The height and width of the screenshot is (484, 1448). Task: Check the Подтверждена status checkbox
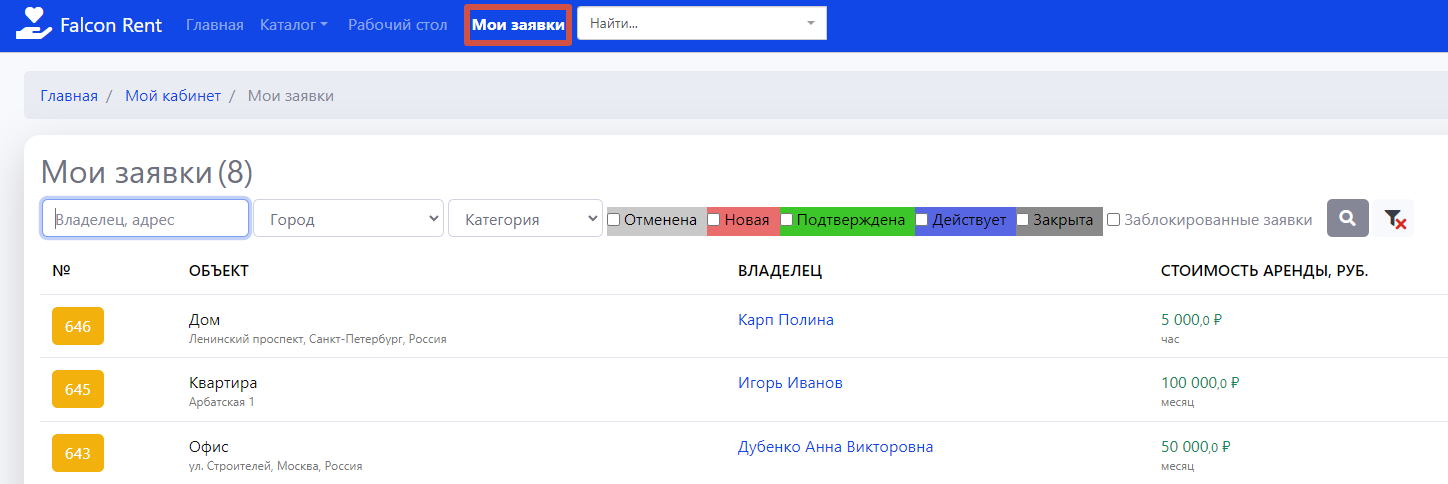(x=786, y=219)
